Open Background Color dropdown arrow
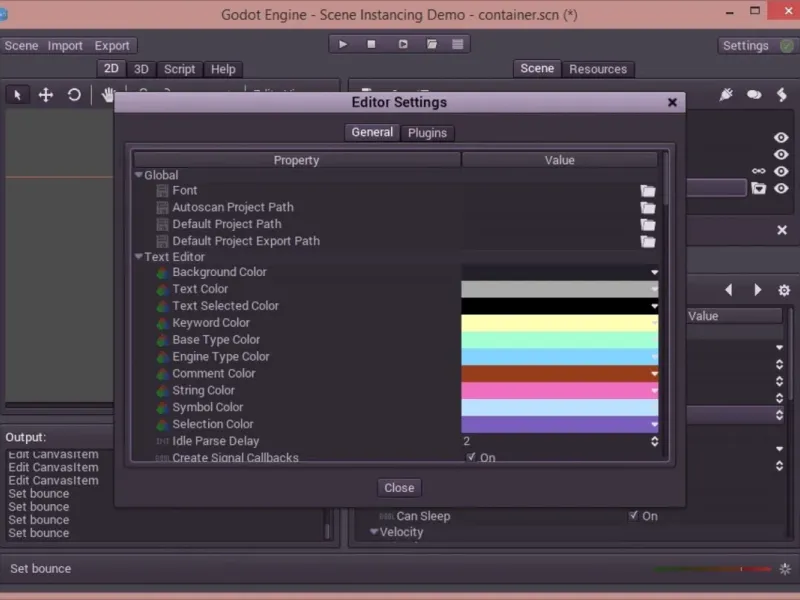Viewport: 800px width, 600px height. (654, 272)
